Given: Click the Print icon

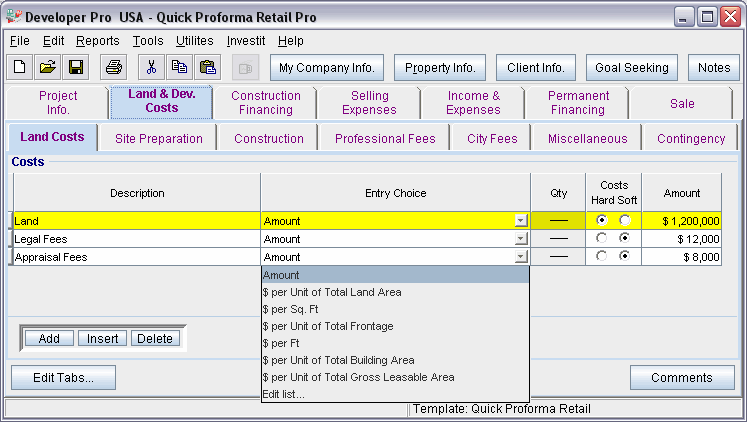Looking at the screenshot, I should pyautogui.click(x=113, y=67).
